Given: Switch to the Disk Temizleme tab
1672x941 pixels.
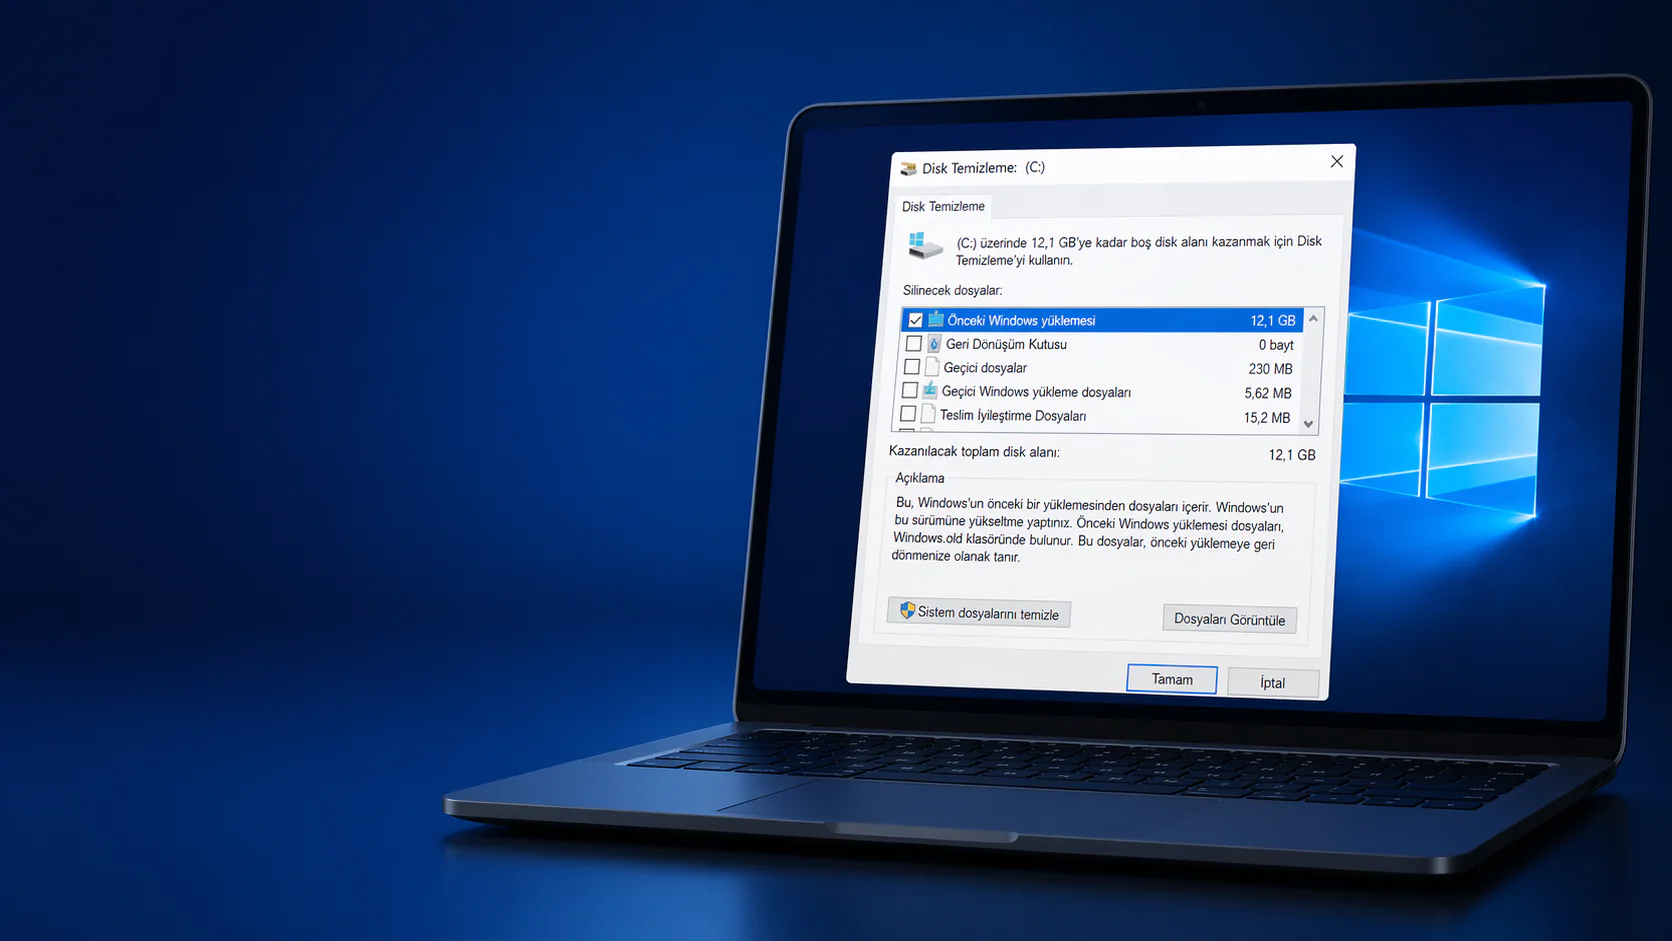Looking at the screenshot, I should point(941,206).
